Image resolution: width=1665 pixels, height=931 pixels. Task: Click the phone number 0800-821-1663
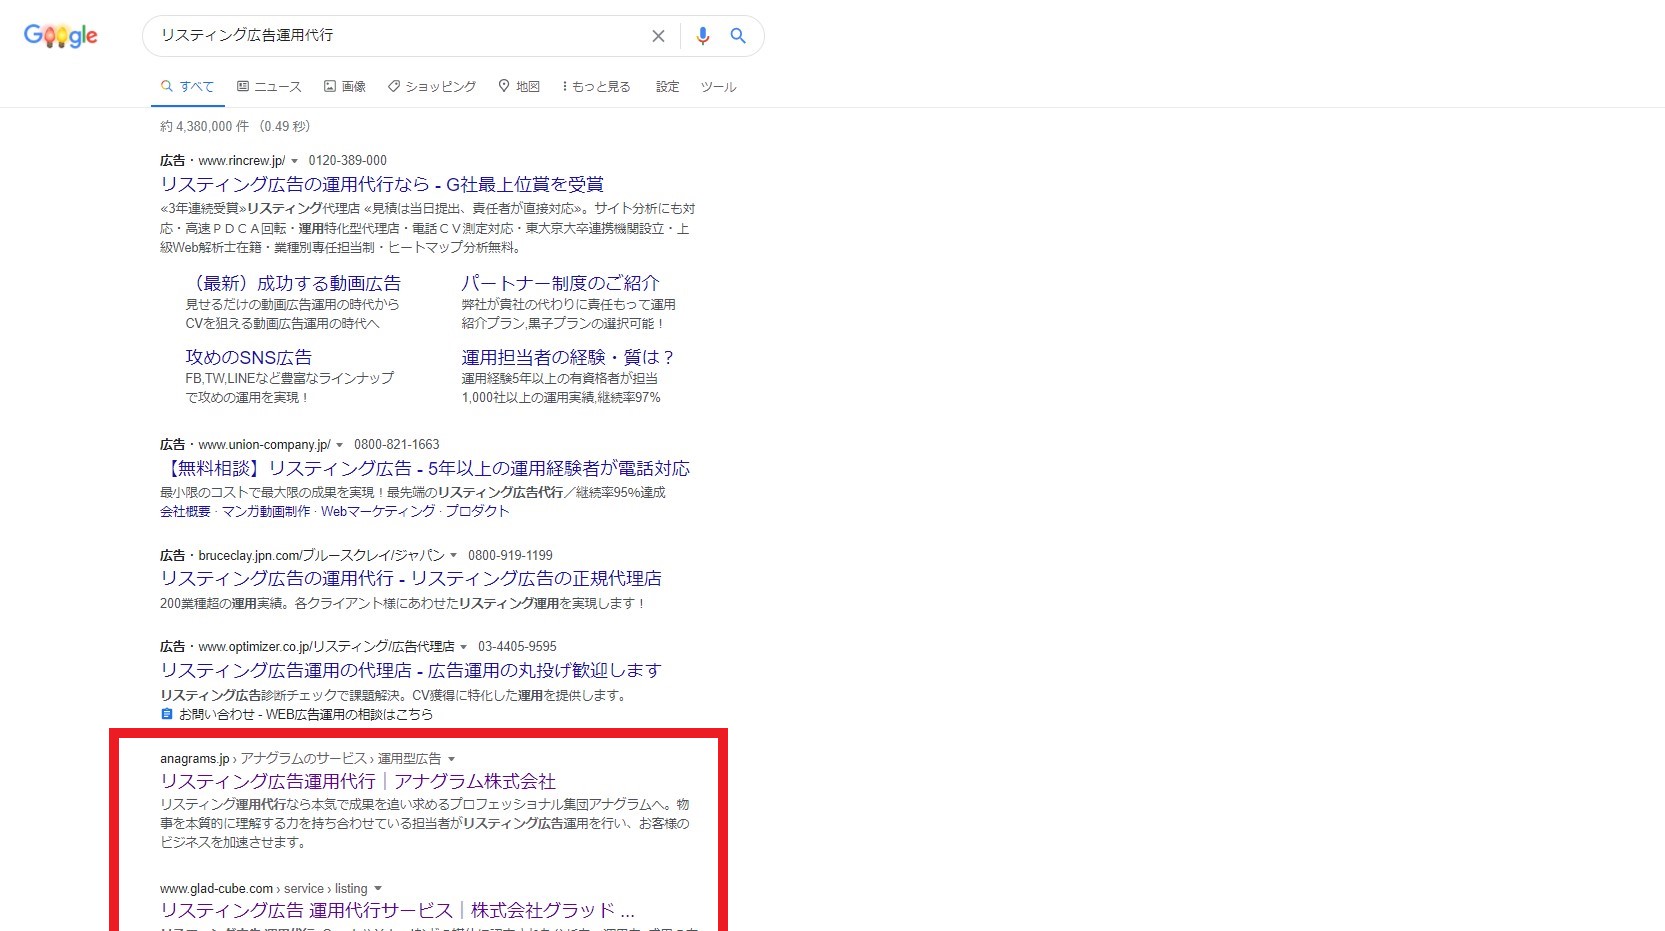(396, 444)
